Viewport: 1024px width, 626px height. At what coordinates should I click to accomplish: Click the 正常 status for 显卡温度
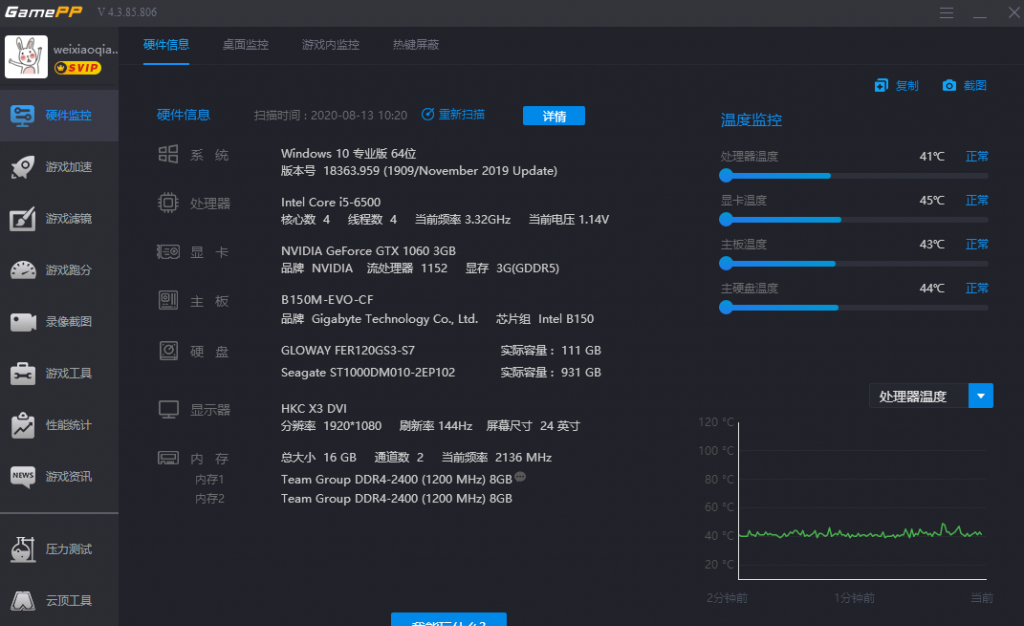coord(977,200)
